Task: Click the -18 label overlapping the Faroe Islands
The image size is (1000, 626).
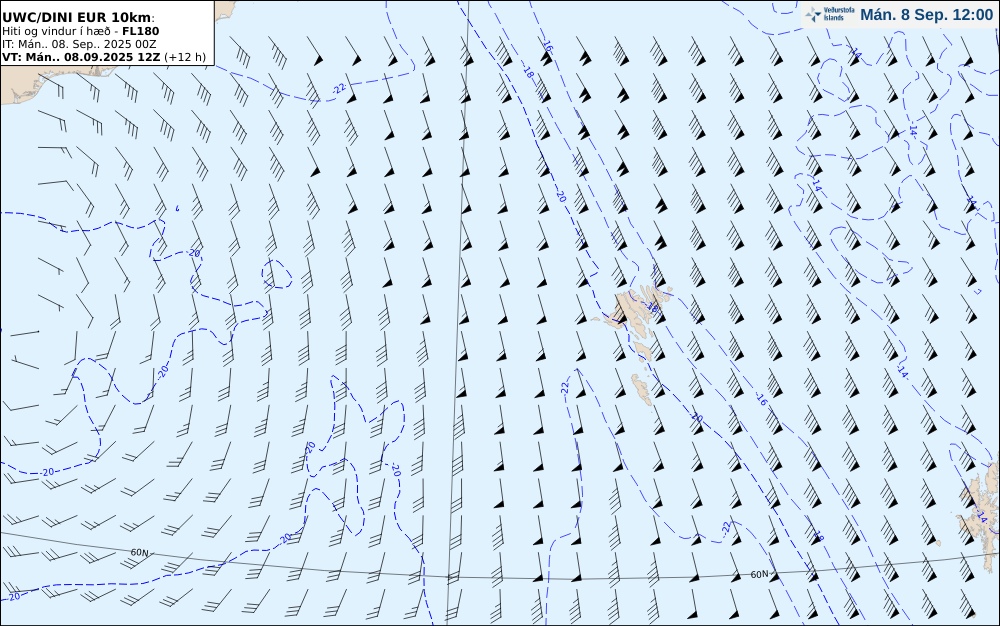Action: (652, 307)
